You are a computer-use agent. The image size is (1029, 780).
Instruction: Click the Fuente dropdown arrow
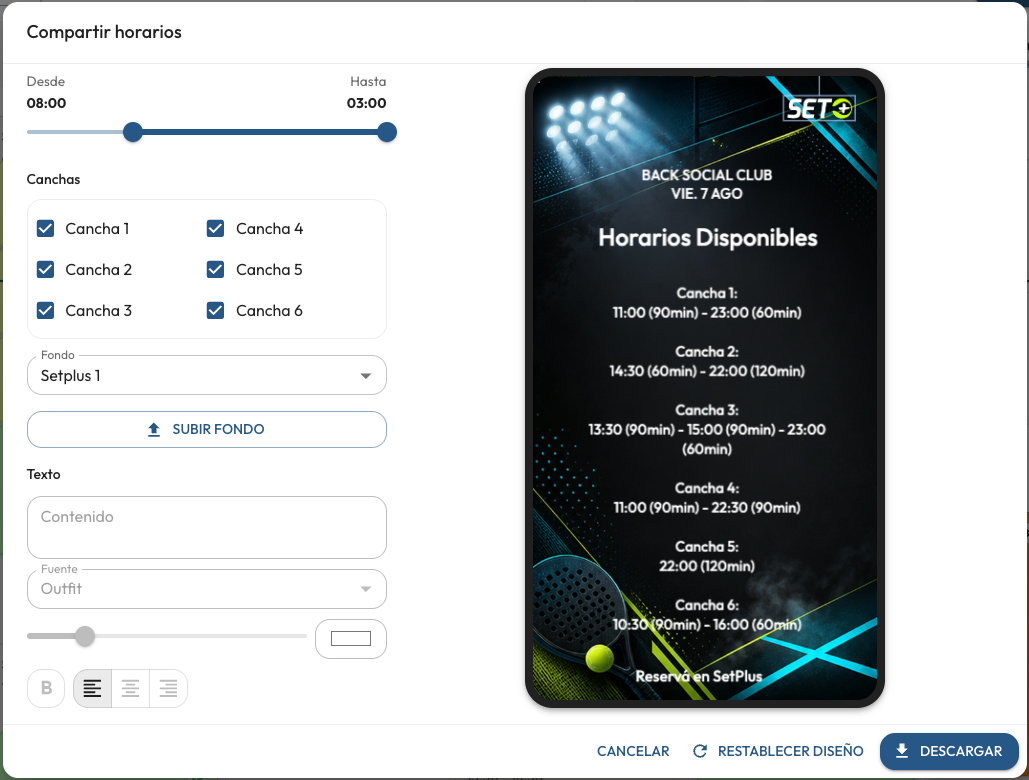click(x=366, y=589)
